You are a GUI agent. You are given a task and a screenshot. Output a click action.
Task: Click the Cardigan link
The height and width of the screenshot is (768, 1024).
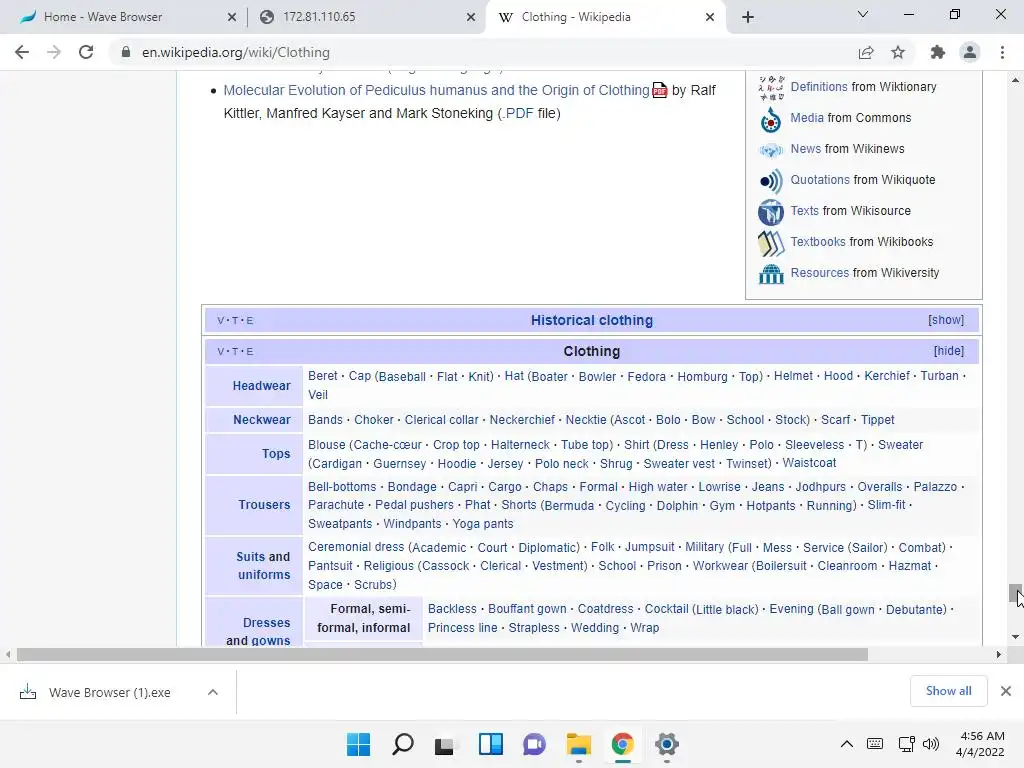336,464
